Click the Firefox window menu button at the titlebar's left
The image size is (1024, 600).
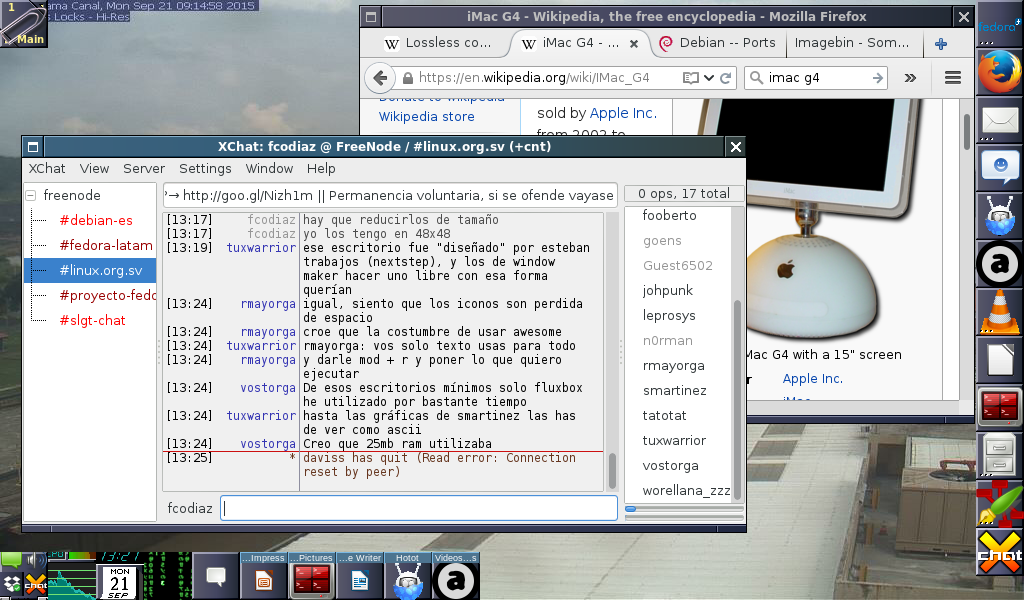(x=371, y=17)
